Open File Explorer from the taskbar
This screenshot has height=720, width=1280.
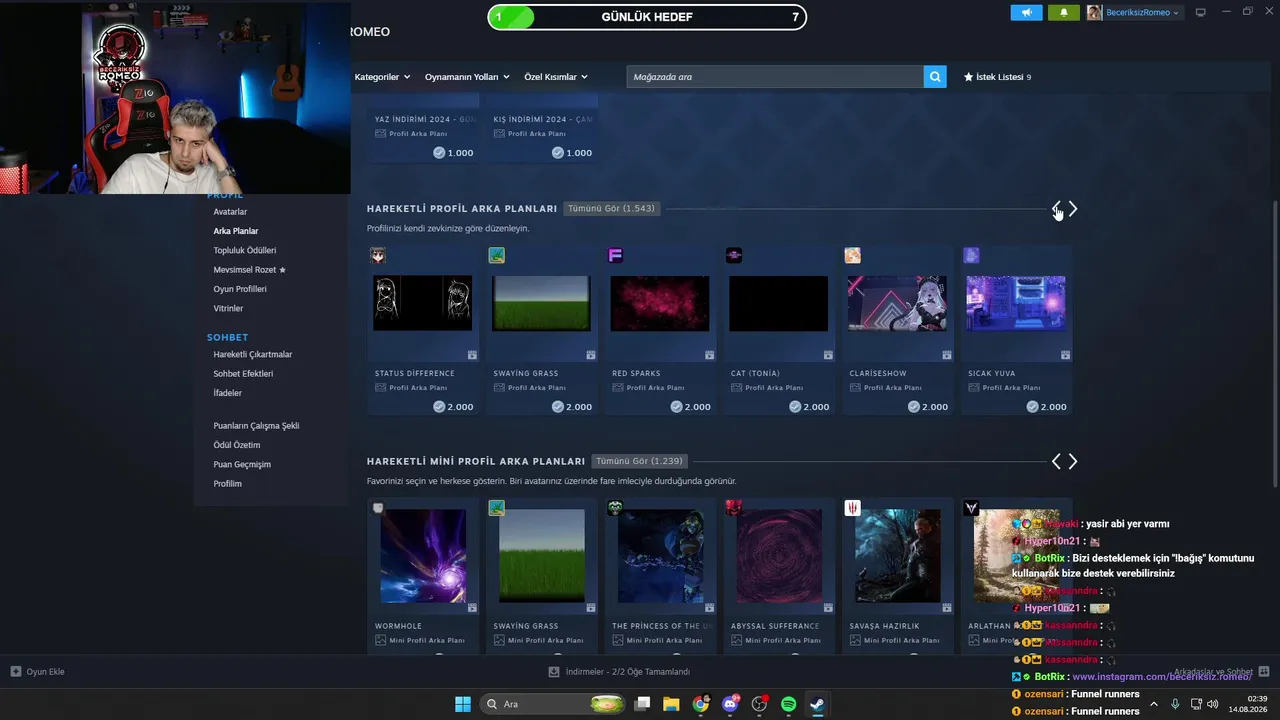[x=671, y=704]
